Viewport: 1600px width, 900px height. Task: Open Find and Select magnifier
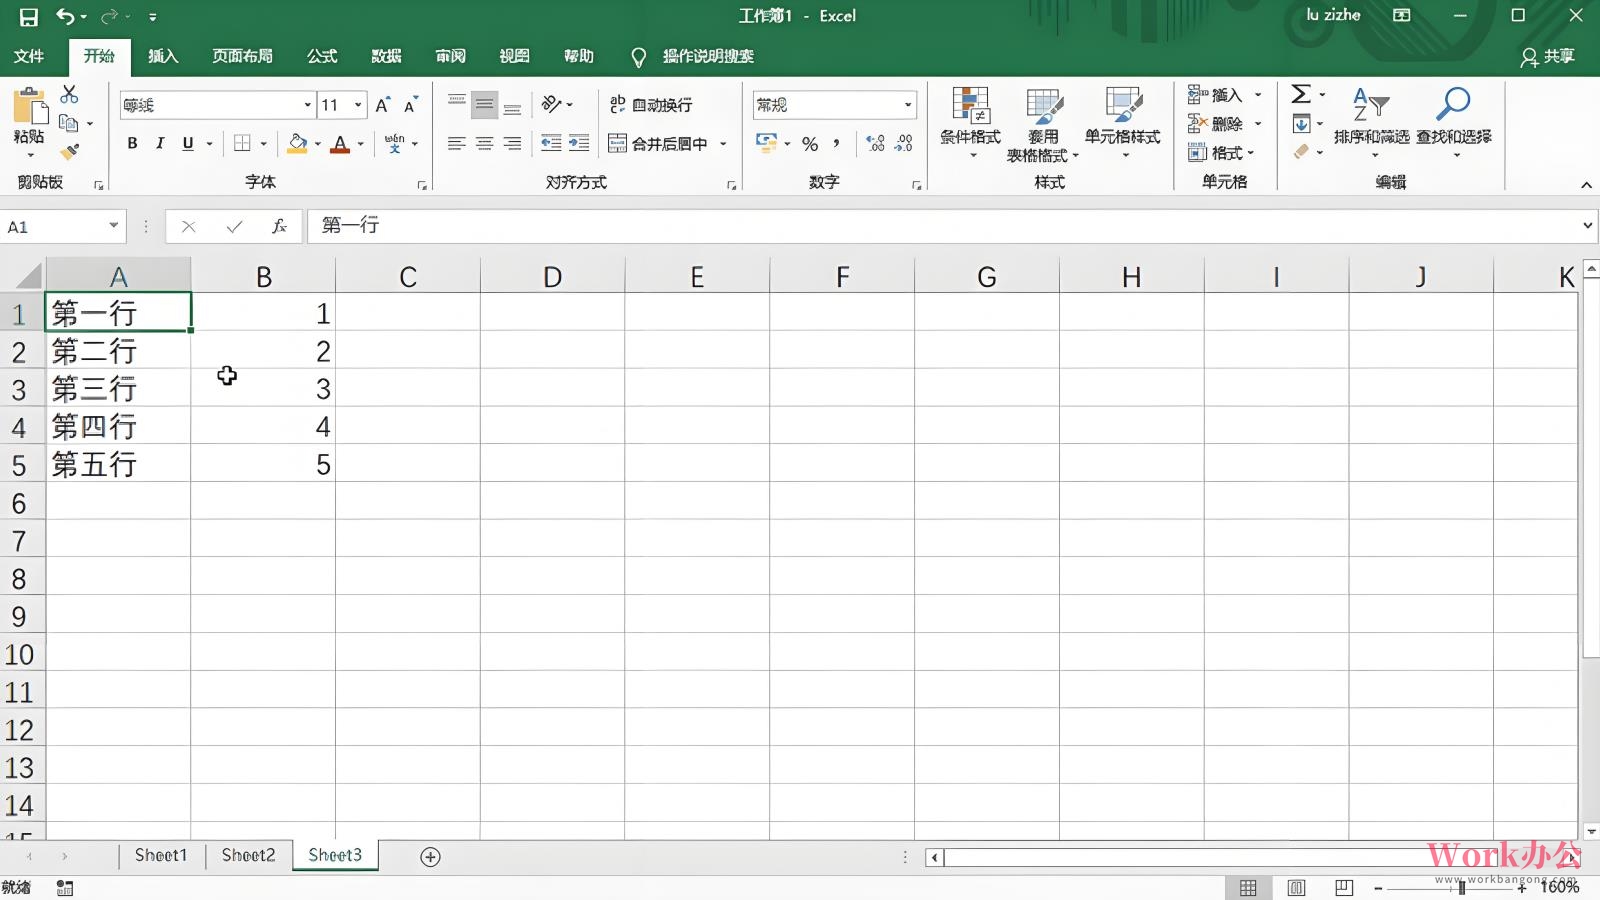point(1453,122)
